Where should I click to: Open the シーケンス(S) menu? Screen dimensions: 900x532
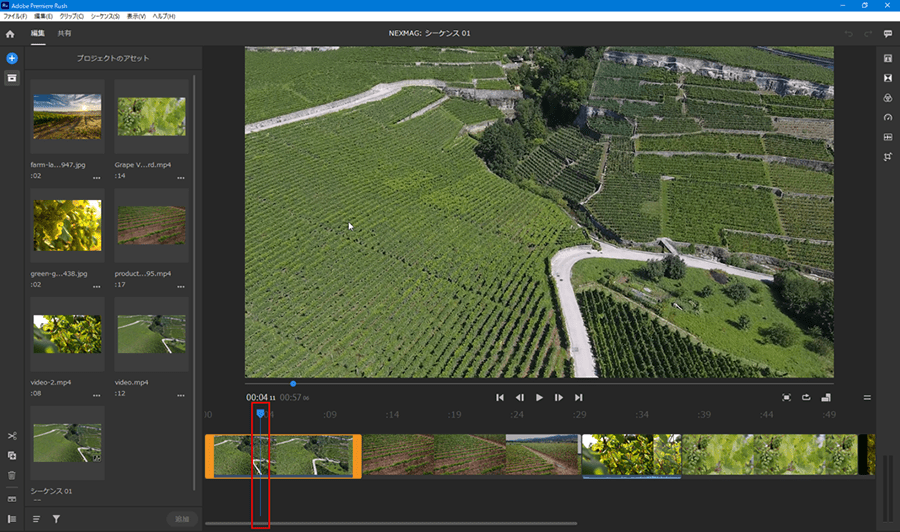(x=104, y=17)
